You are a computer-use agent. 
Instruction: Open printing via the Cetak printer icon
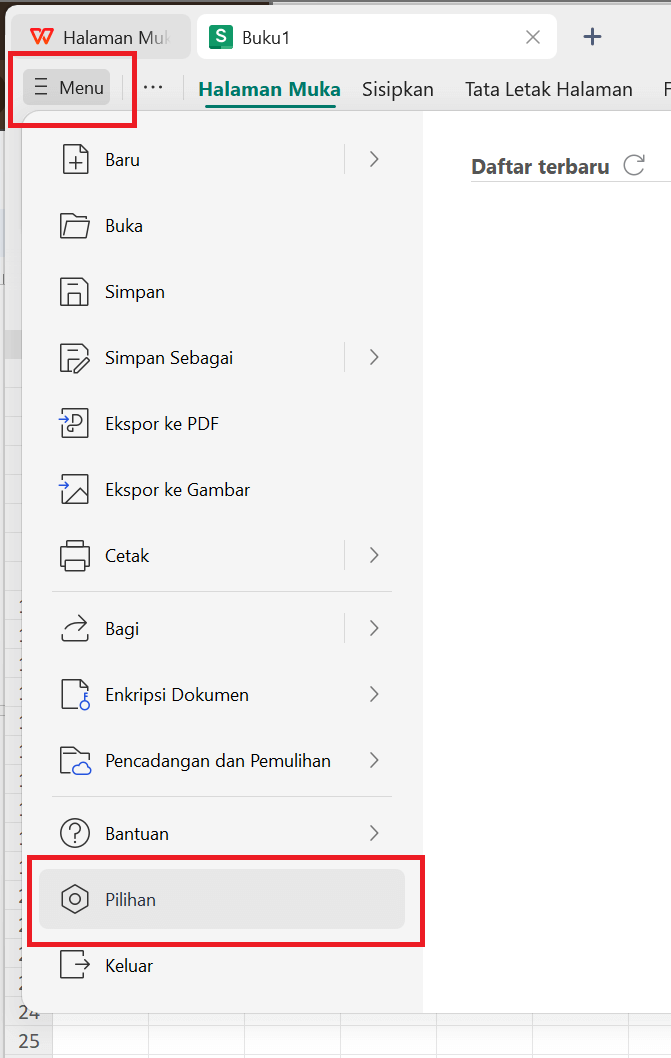point(73,555)
